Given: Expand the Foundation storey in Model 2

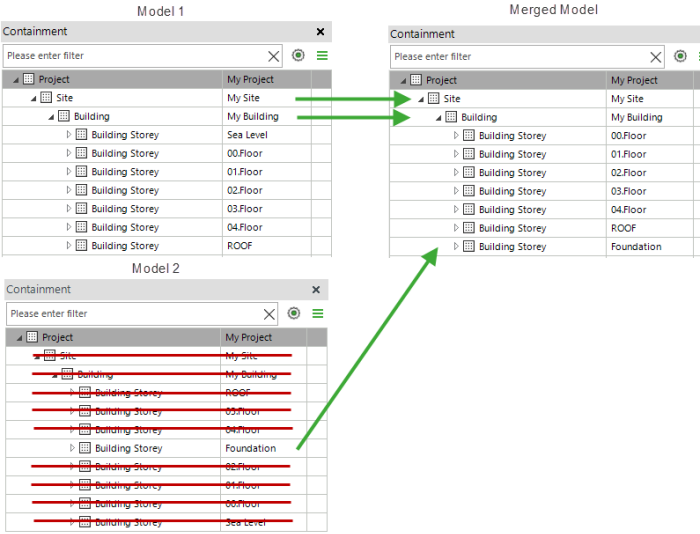Looking at the screenshot, I should click(72, 448).
